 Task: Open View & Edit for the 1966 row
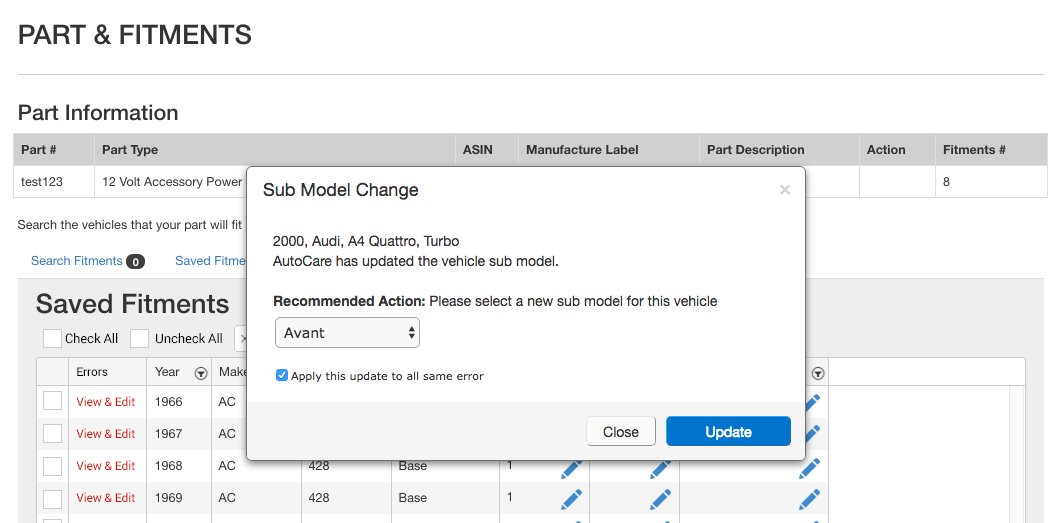coord(105,402)
